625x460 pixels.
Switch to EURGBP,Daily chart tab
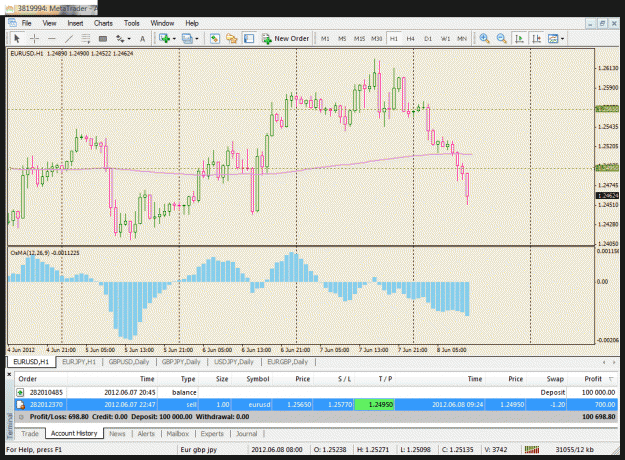287,362
